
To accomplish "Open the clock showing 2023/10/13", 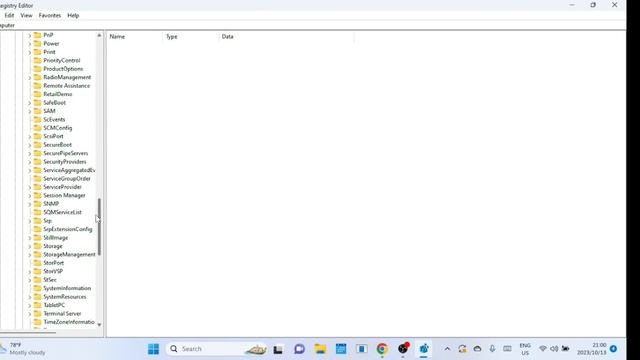I will (x=591, y=349).
